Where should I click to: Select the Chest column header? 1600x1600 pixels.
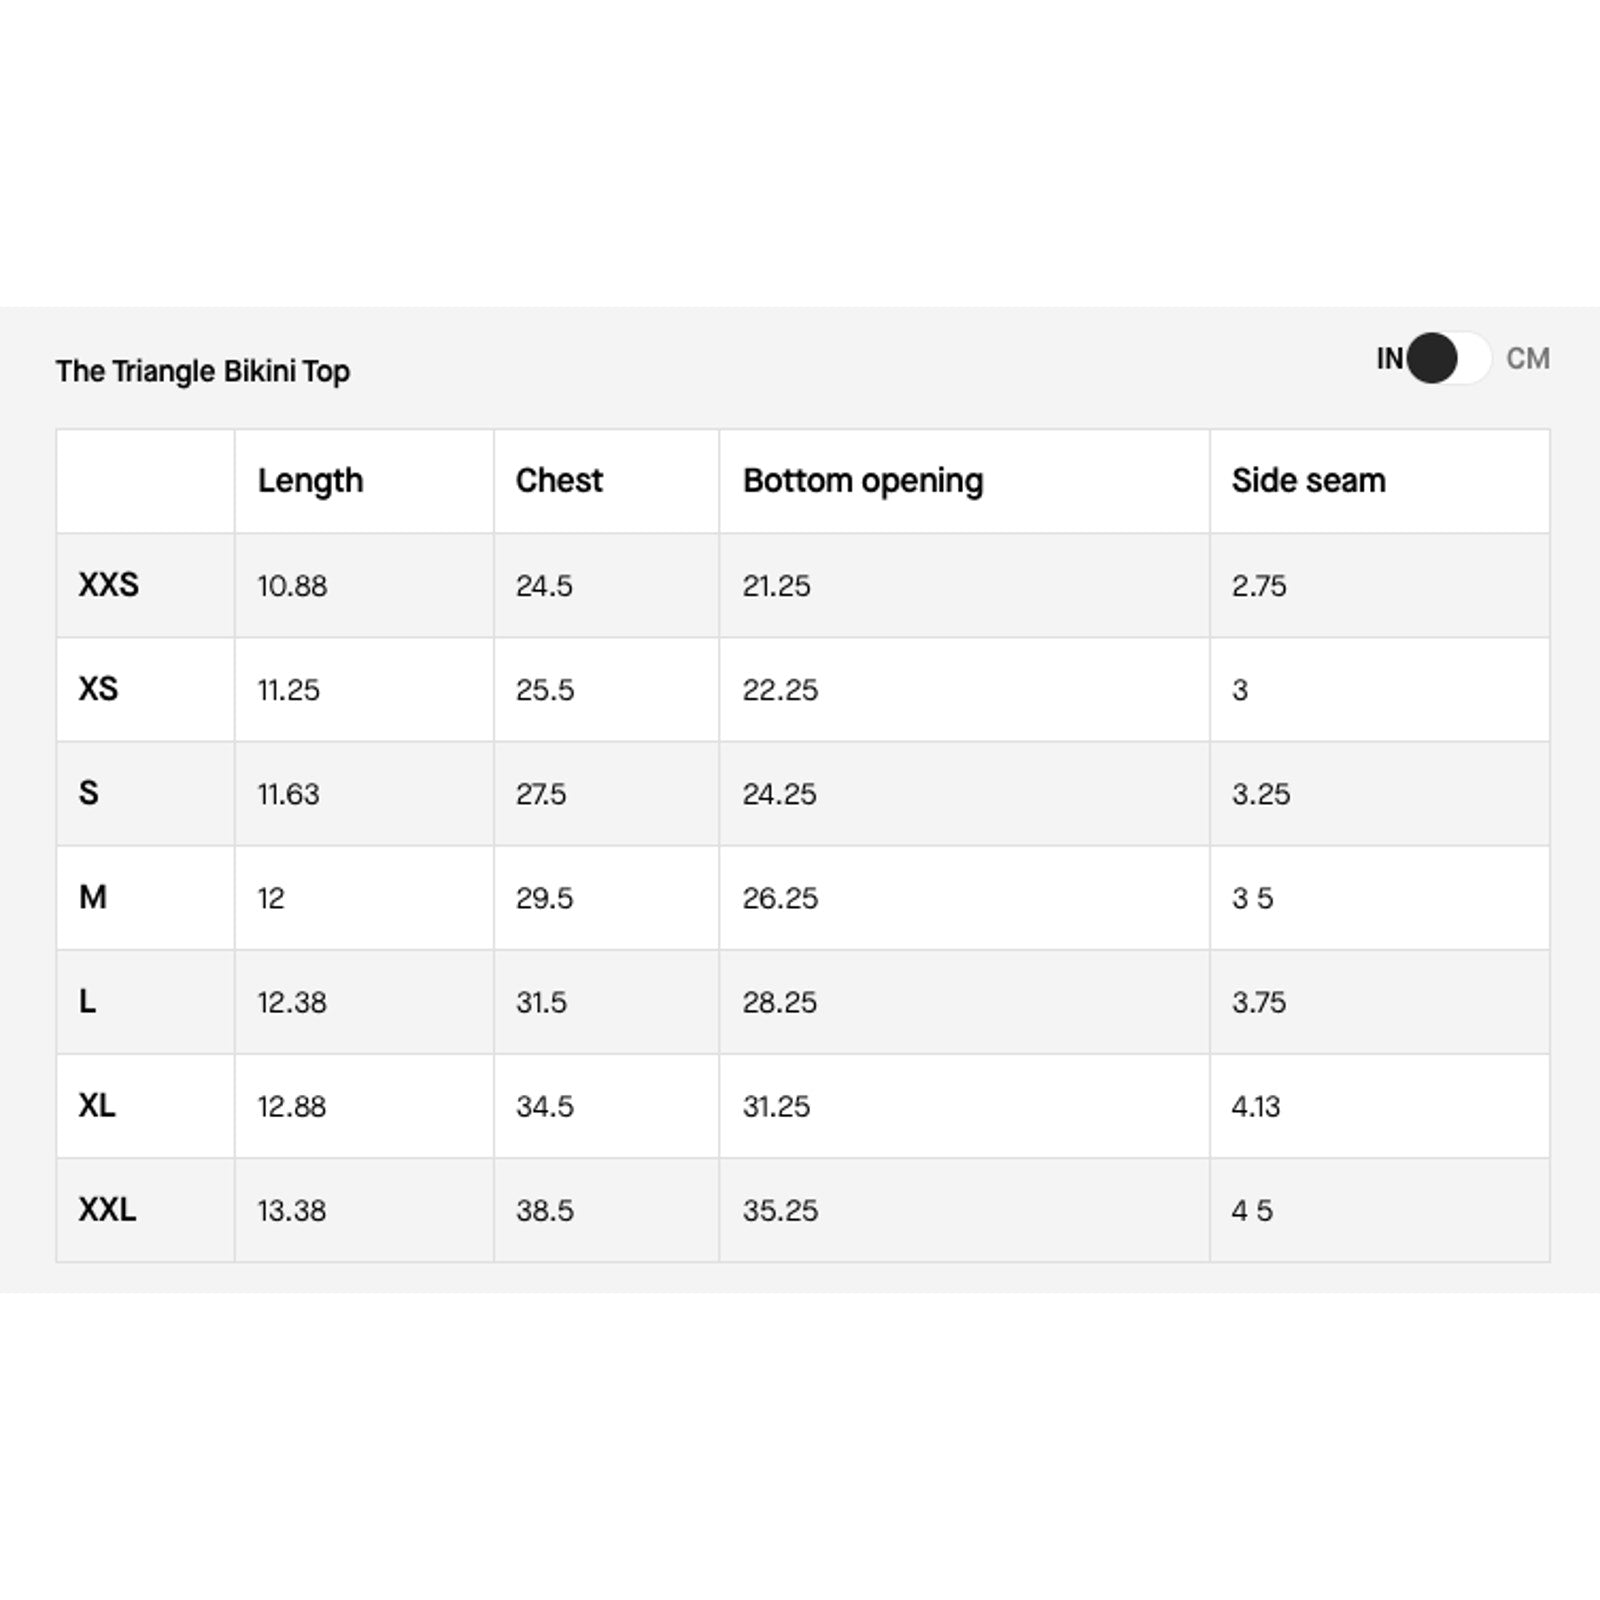(559, 481)
